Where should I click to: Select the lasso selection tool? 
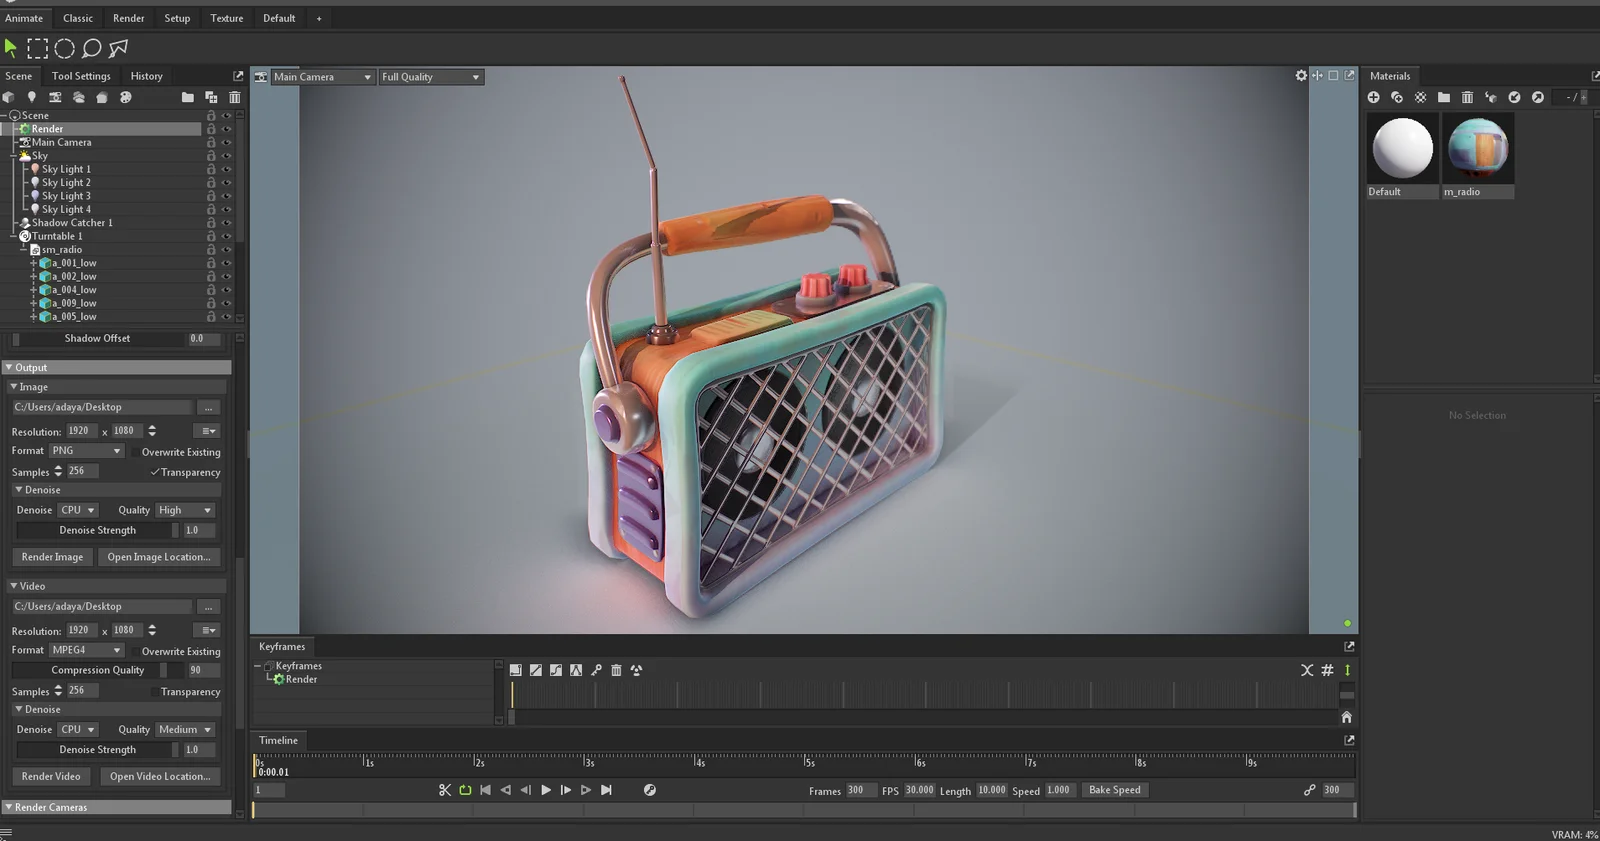91,48
